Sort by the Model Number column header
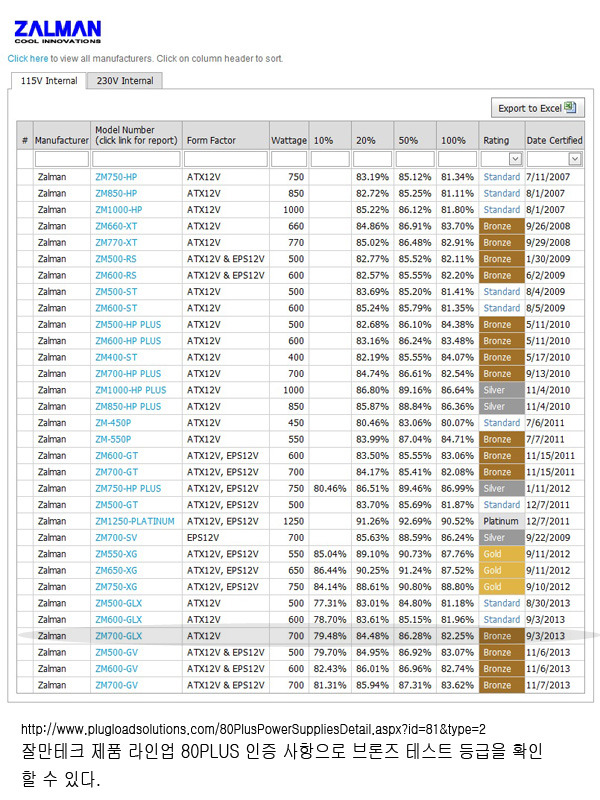 coord(136,135)
